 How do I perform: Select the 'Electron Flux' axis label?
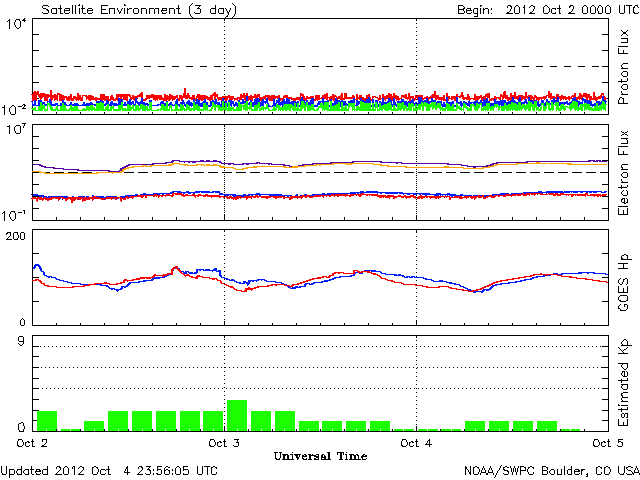pos(623,173)
